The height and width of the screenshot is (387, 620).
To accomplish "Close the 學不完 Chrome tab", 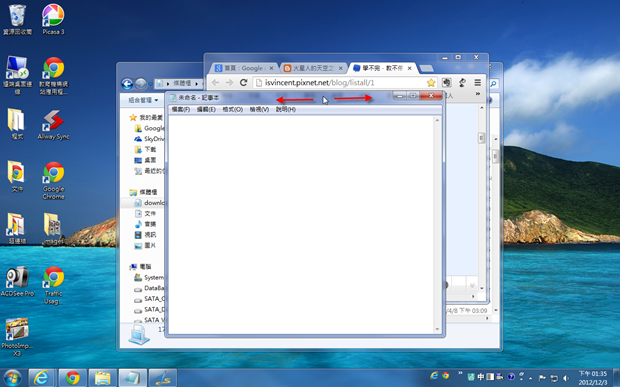I will tap(410, 68).
